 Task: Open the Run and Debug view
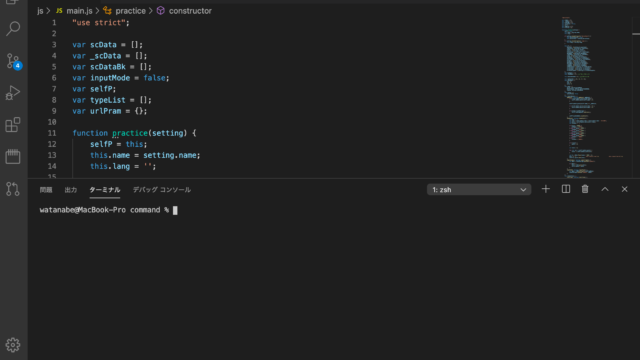[13, 93]
